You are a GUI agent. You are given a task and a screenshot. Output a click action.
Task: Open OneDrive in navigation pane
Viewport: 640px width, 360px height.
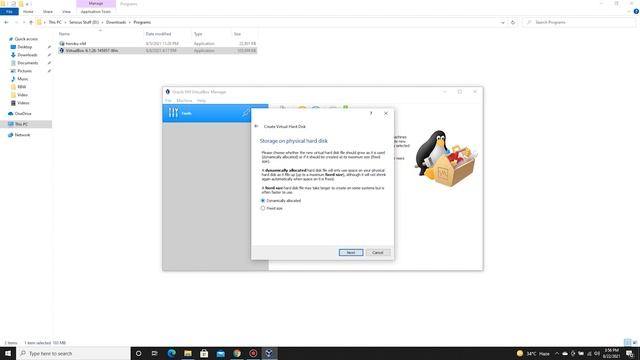[23, 113]
